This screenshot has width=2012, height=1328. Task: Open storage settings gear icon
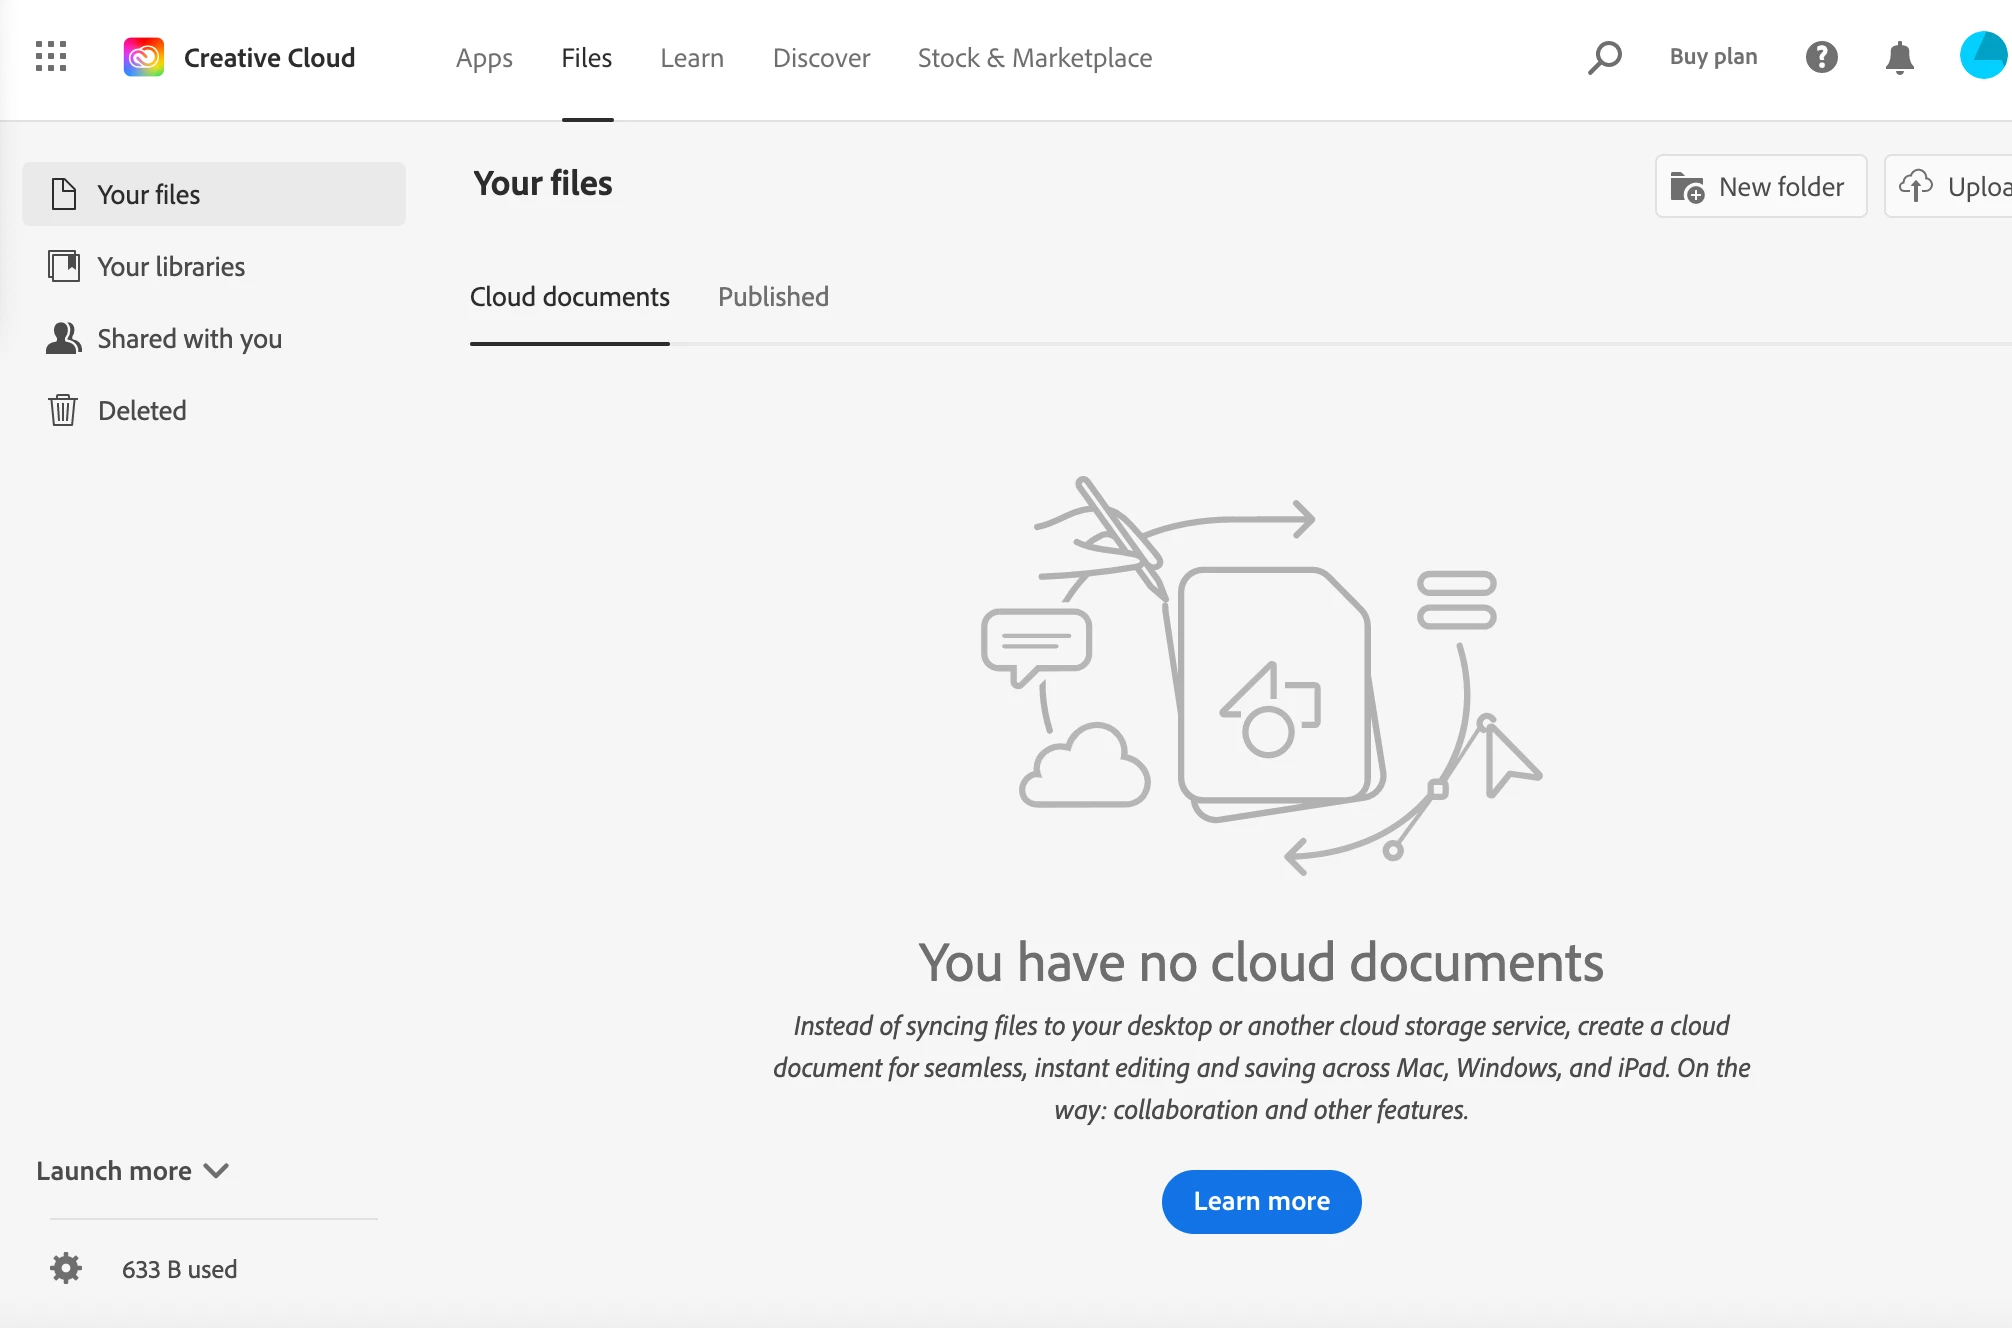click(x=66, y=1268)
